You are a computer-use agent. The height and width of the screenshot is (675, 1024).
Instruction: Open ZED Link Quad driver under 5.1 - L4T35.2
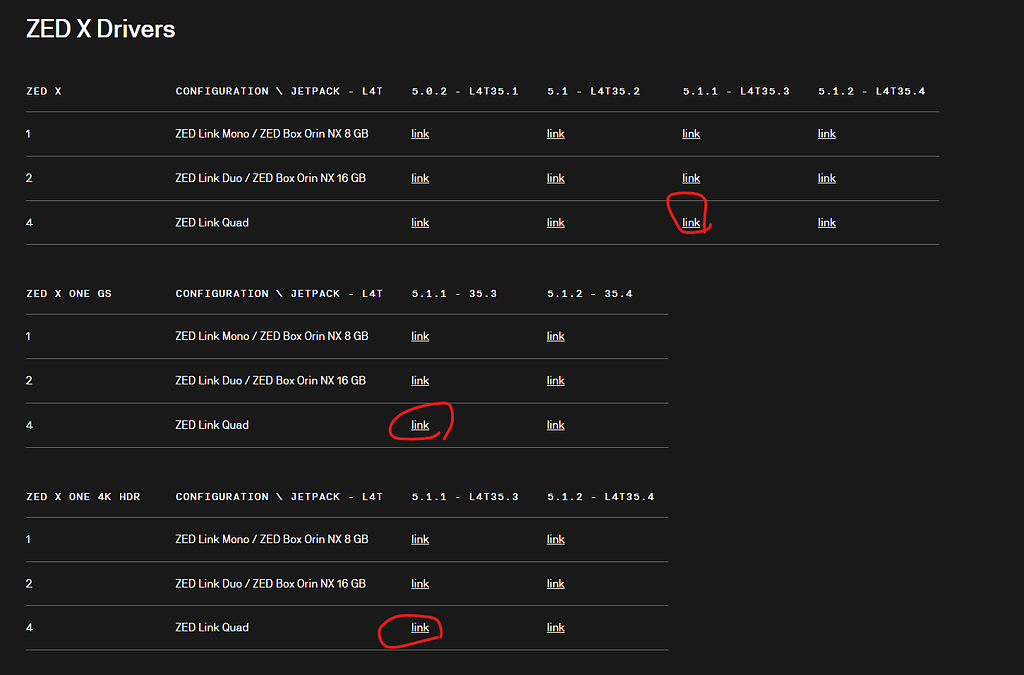point(555,222)
